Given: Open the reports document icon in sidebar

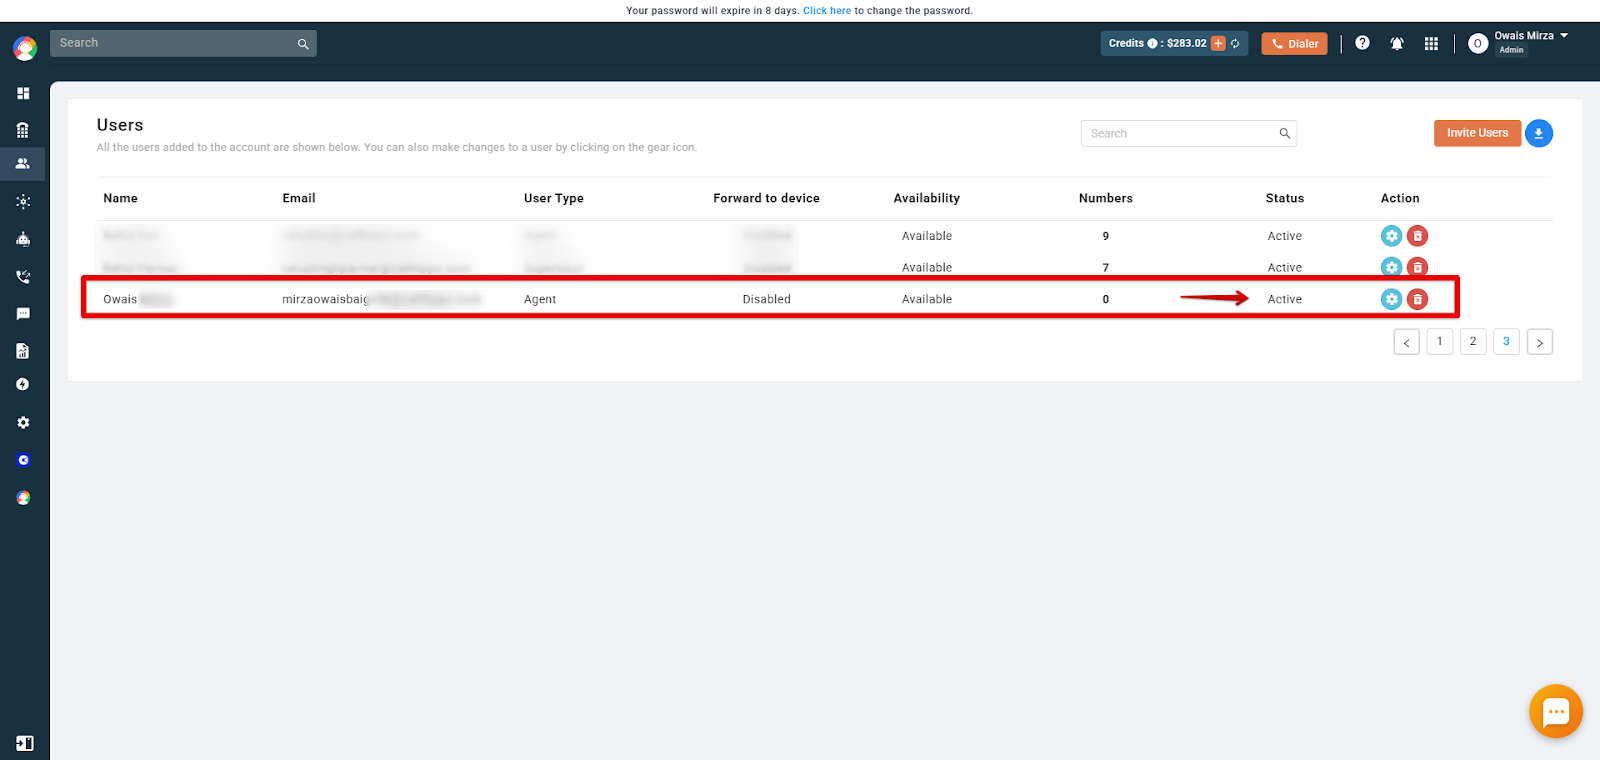Looking at the screenshot, I should click(x=23, y=351).
